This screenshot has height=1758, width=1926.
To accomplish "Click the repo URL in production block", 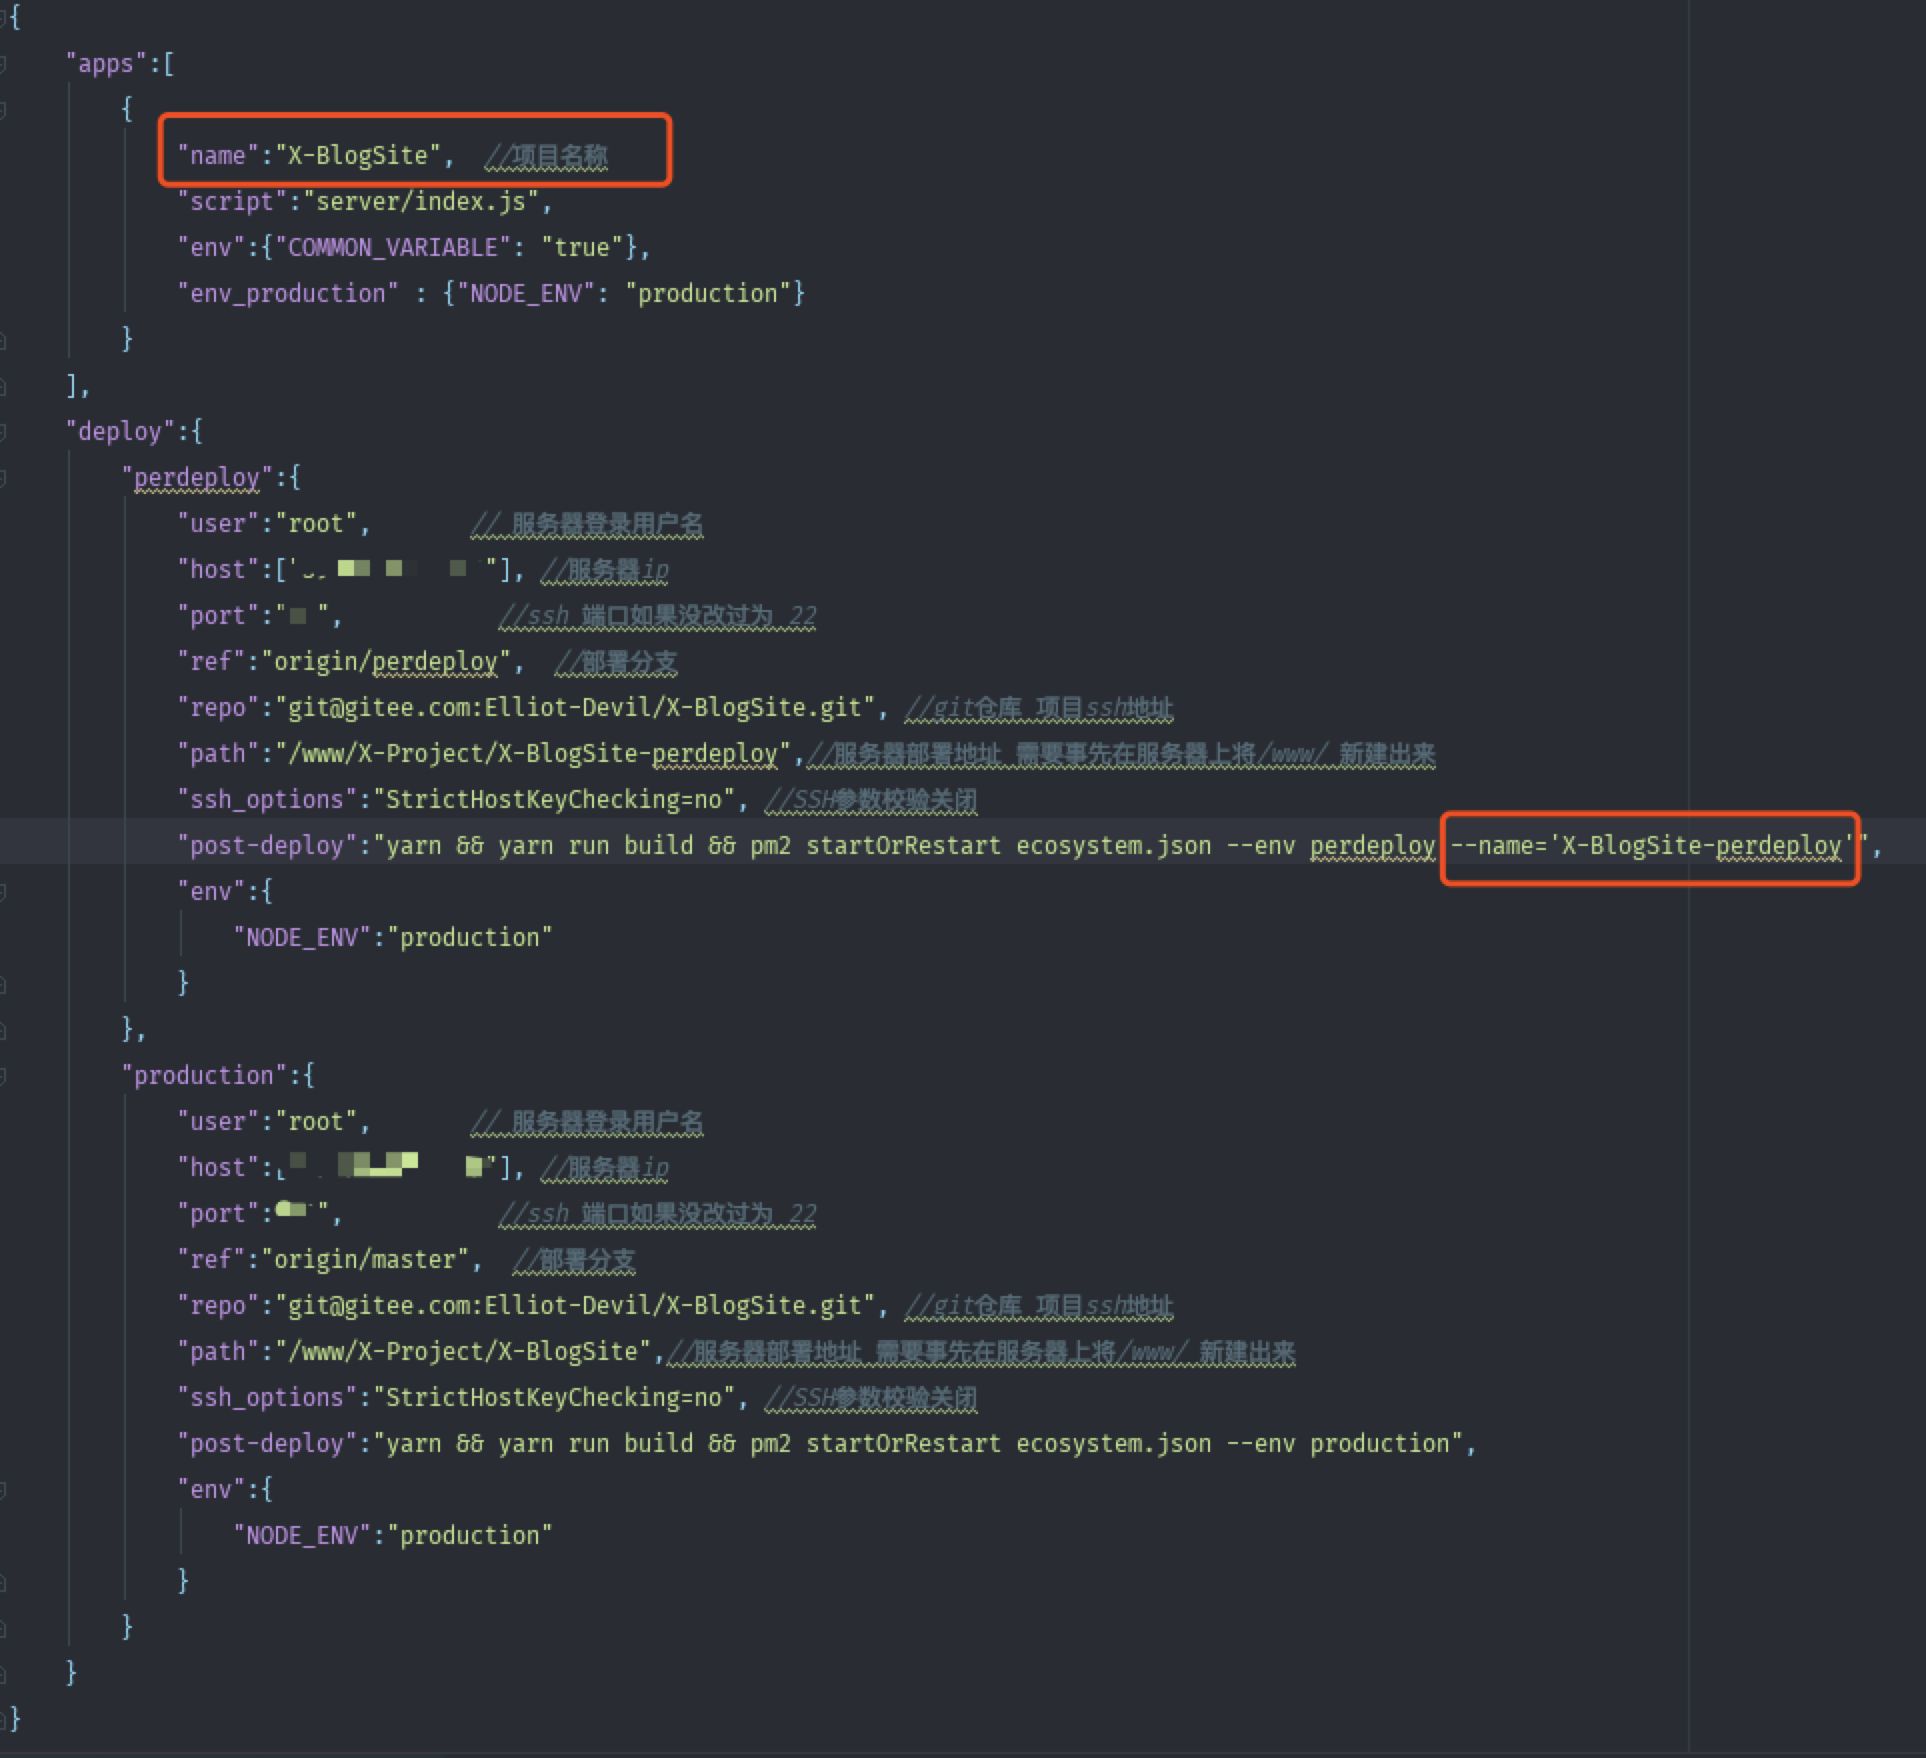I will click(x=575, y=1306).
